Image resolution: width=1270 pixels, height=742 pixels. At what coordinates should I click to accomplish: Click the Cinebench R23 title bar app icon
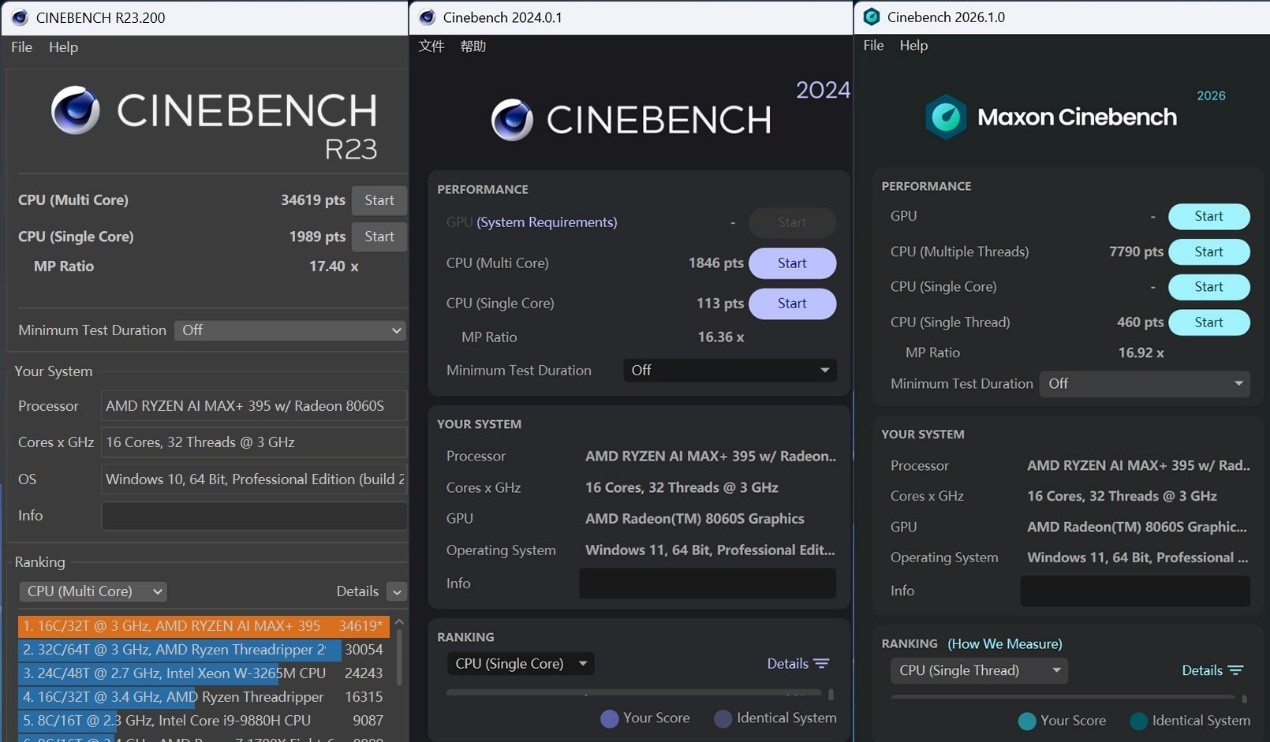(x=19, y=17)
